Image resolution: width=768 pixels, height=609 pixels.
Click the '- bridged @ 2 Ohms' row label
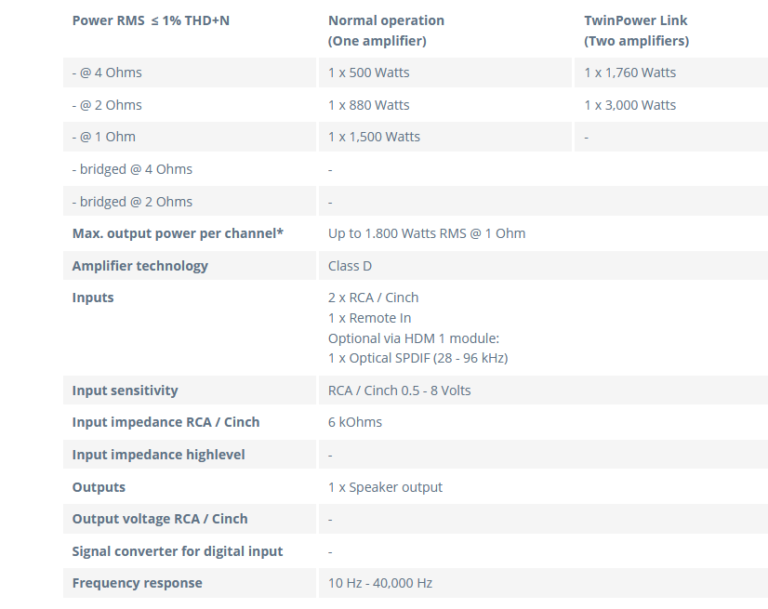coord(132,201)
